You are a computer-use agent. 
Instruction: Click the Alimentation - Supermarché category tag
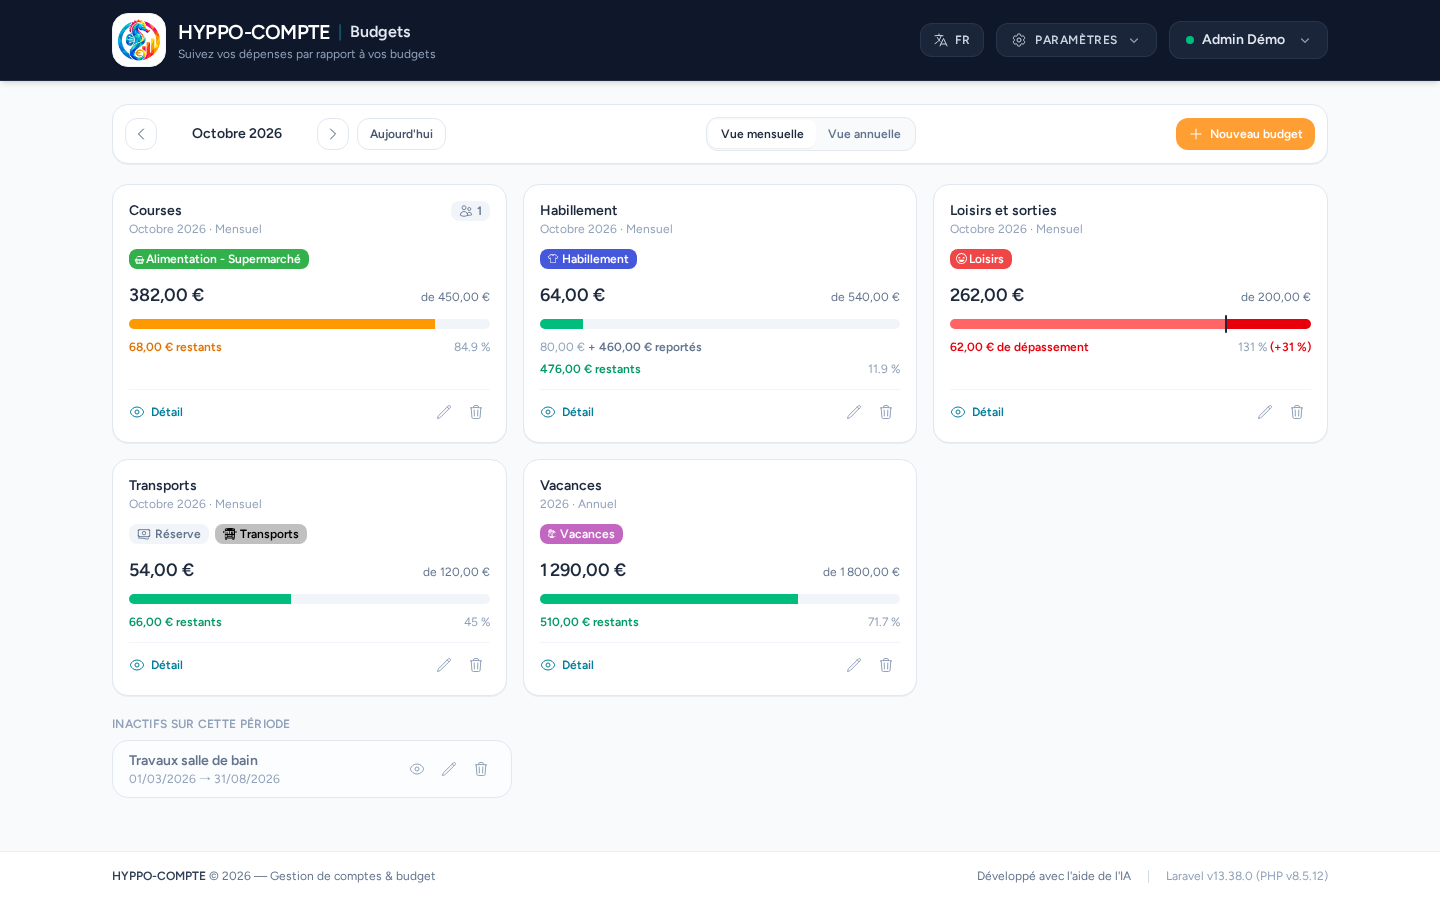coord(219,259)
